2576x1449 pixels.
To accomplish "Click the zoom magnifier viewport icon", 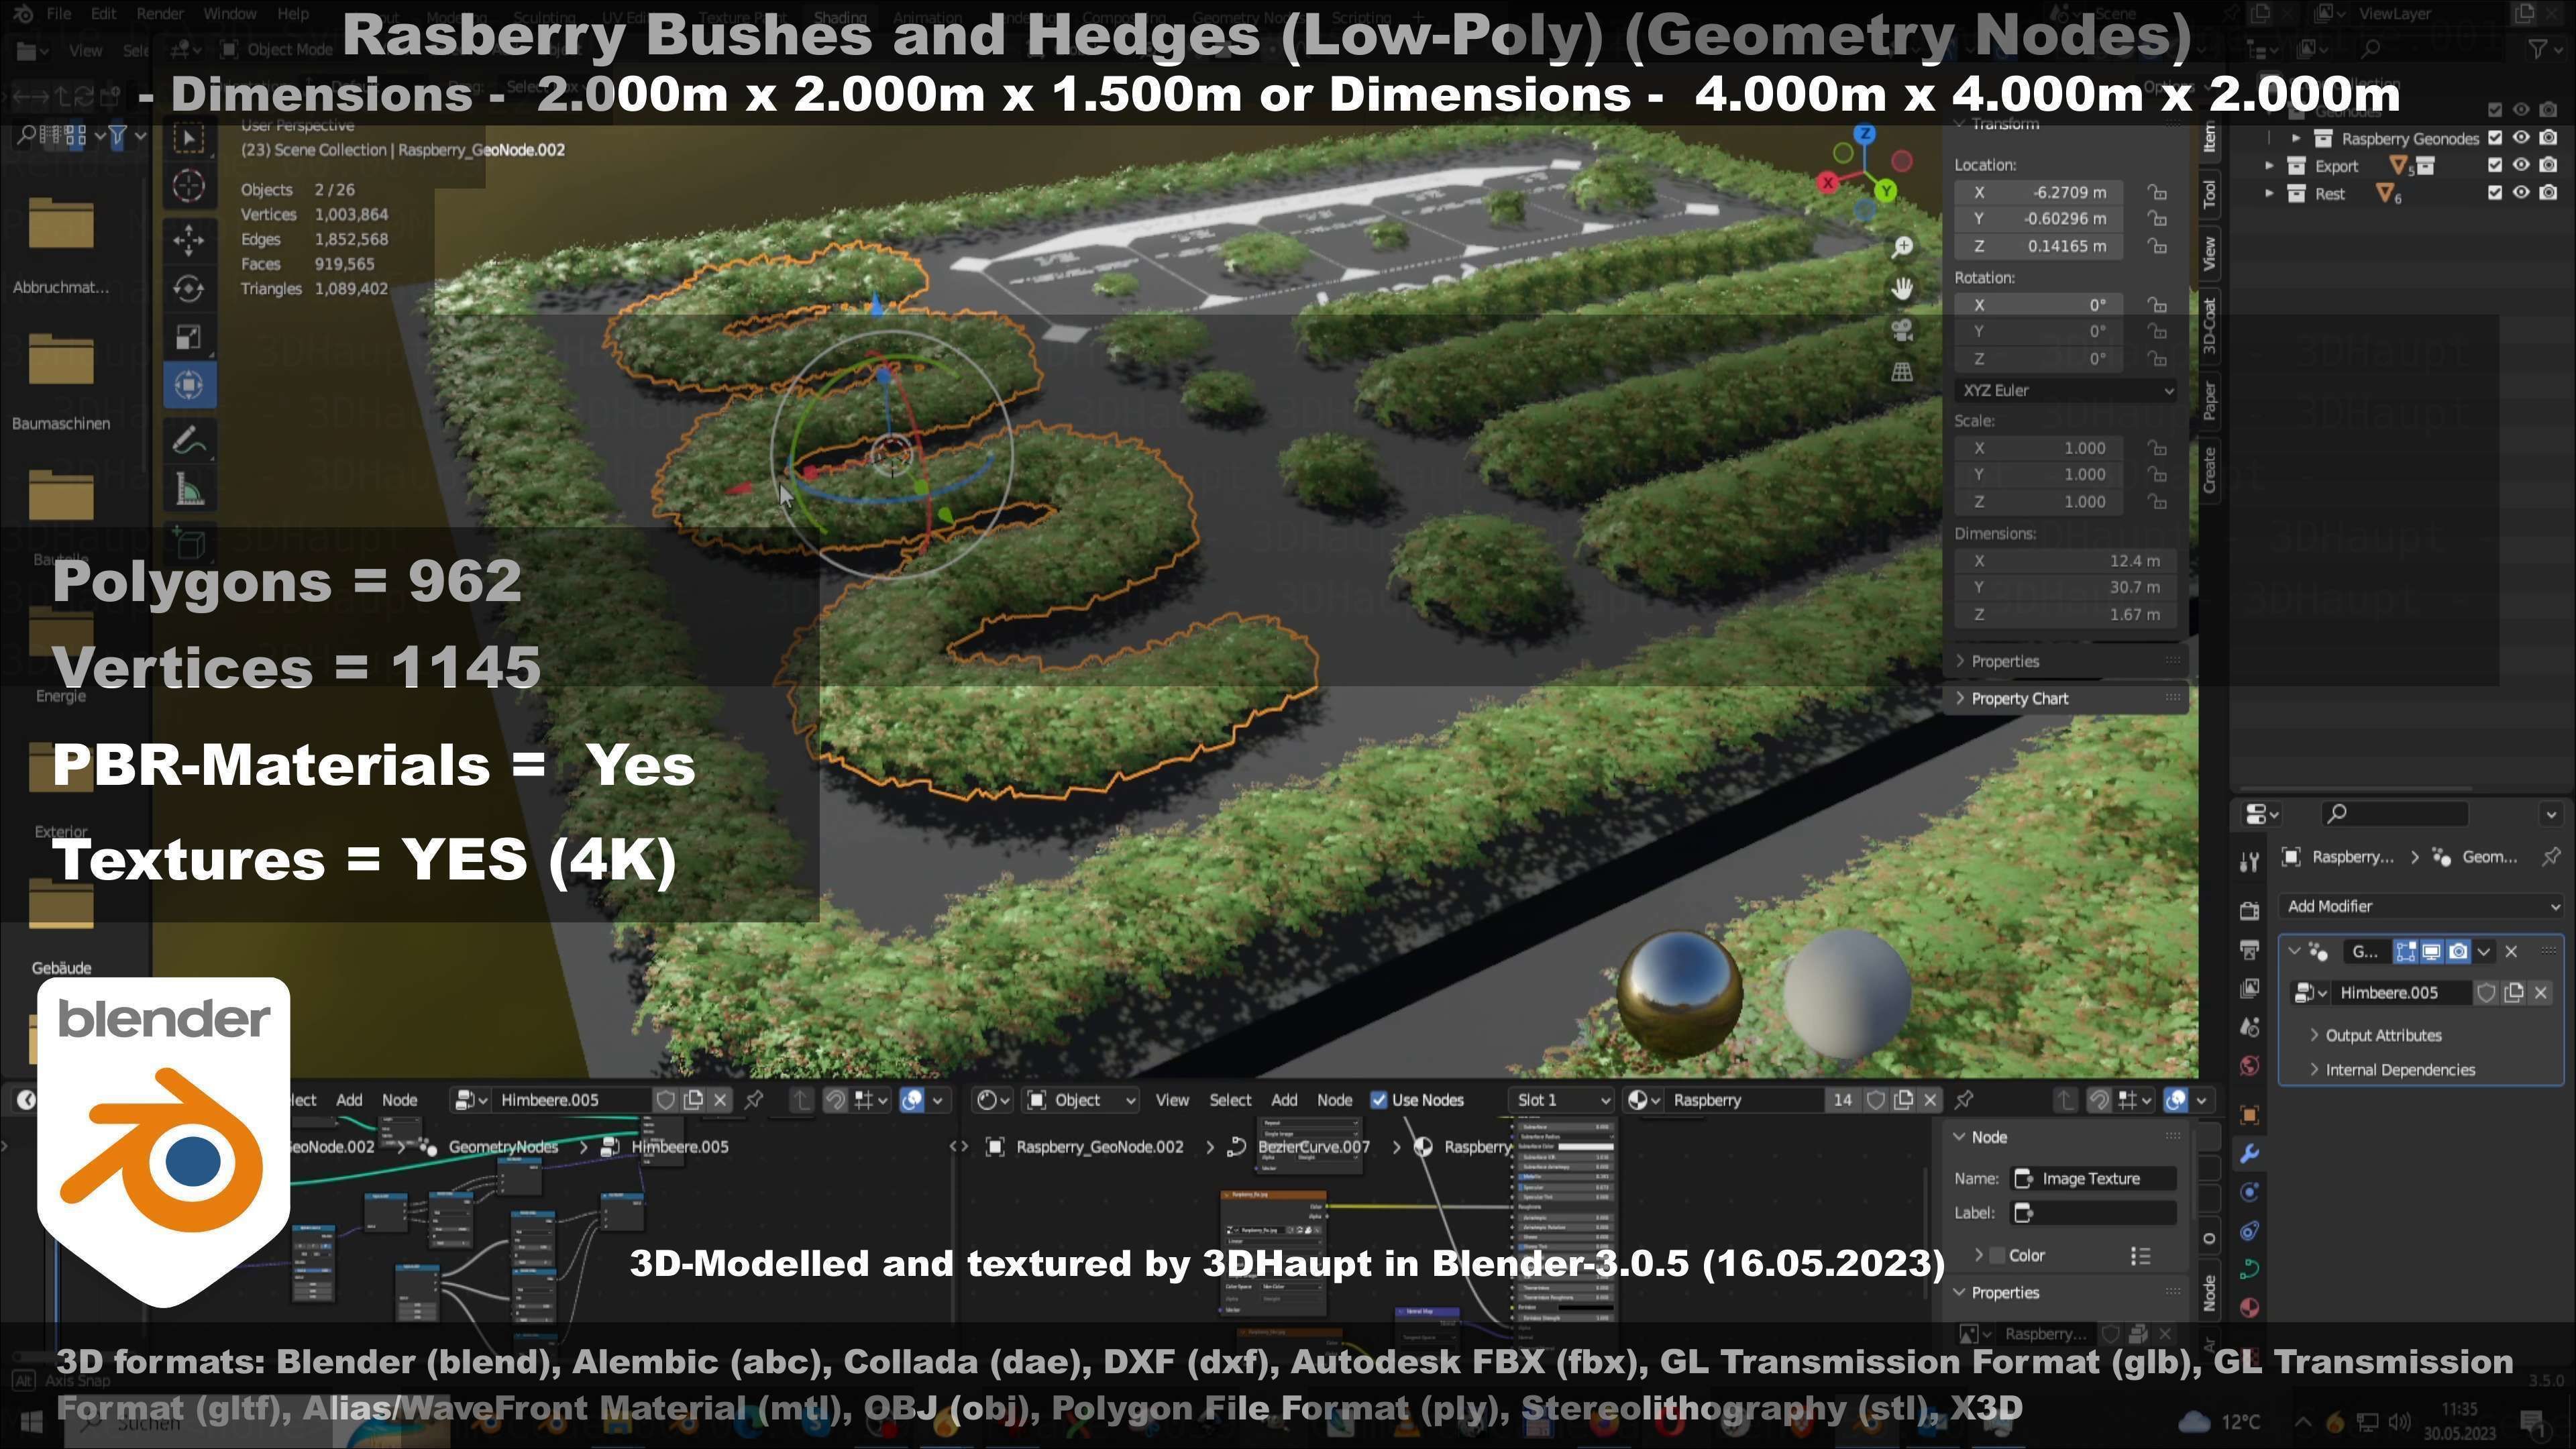I will click(1902, 247).
